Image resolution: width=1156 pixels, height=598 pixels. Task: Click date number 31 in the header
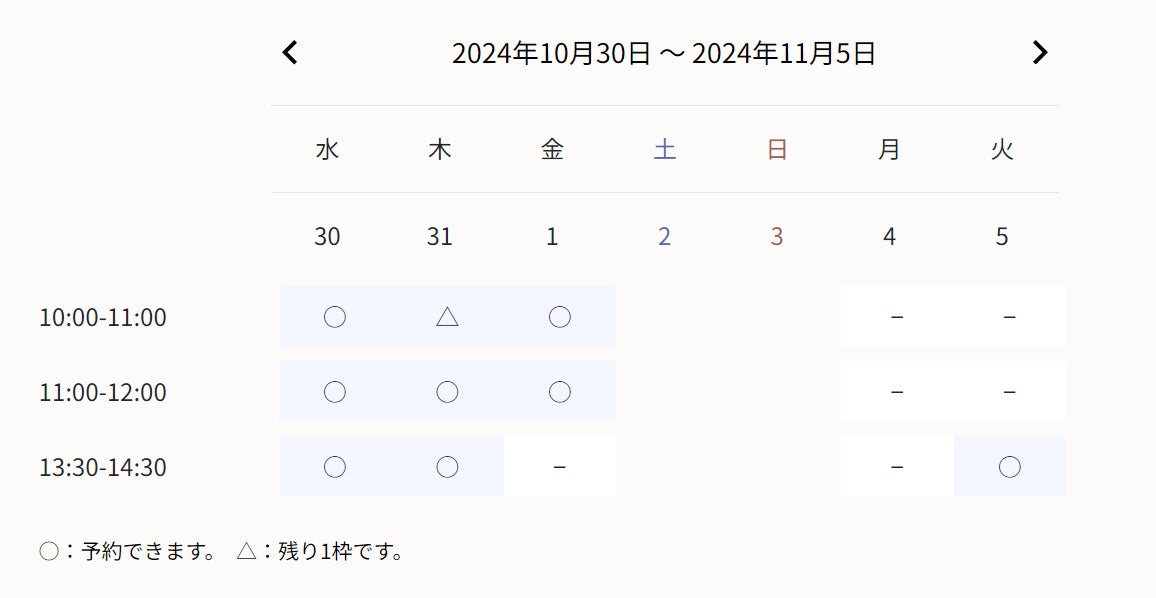coord(440,237)
